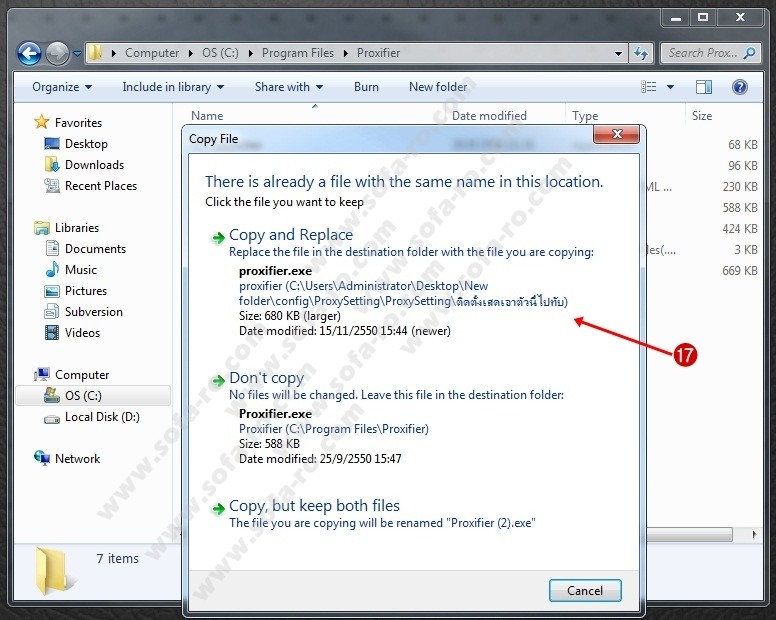This screenshot has width=776, height=620.
Task: Sort by the Name column header
Action: [x=207, y=116]
